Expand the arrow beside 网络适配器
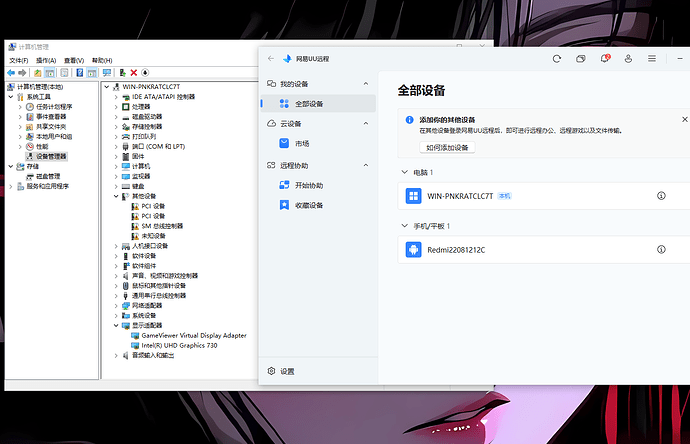Viewport: 690px width, 444px height. point(116,306)
